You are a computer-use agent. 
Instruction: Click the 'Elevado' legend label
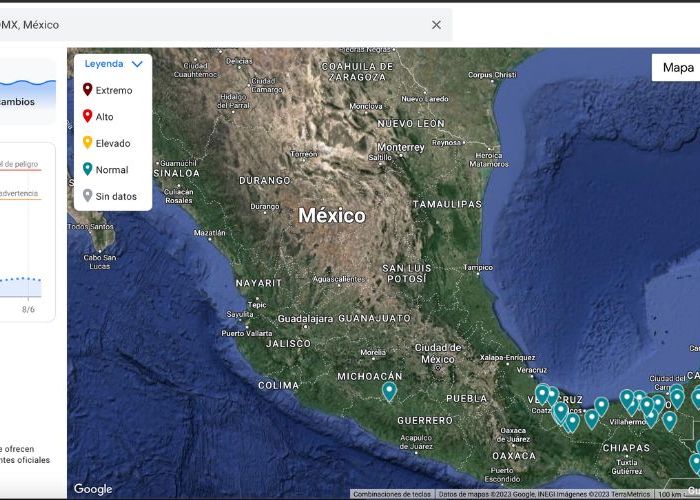pyautogui.click(x=113, y=143)
